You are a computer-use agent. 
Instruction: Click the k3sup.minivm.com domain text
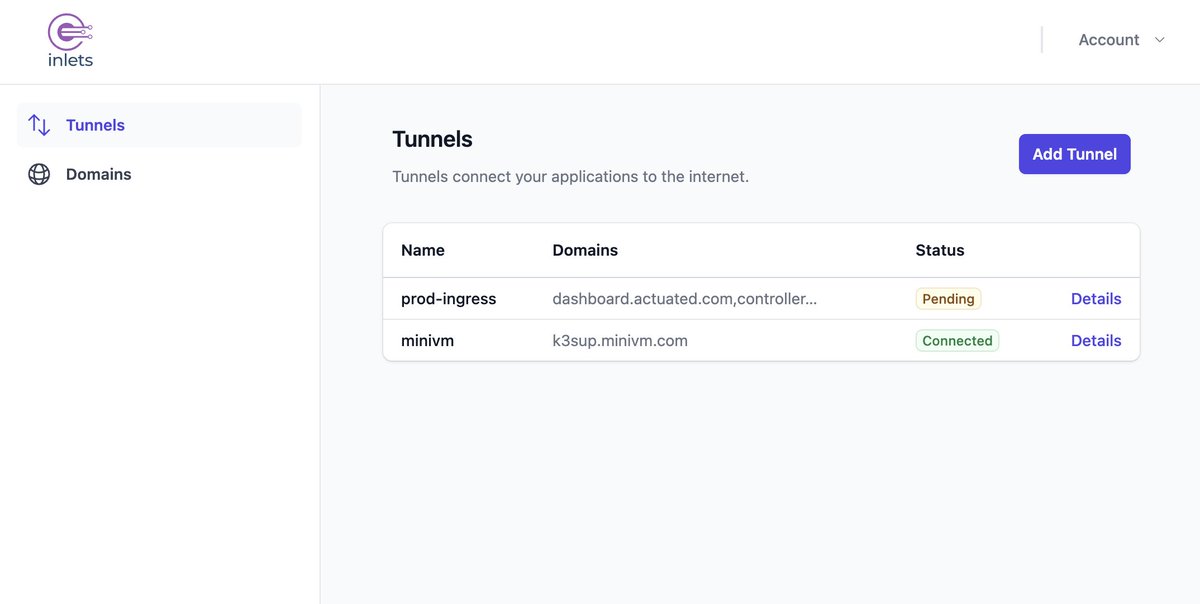point(620,341)
